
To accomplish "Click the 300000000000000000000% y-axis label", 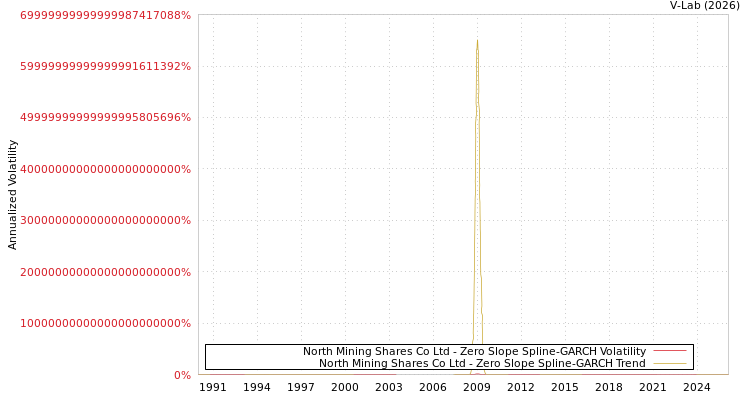I will [x=105, y=221].
